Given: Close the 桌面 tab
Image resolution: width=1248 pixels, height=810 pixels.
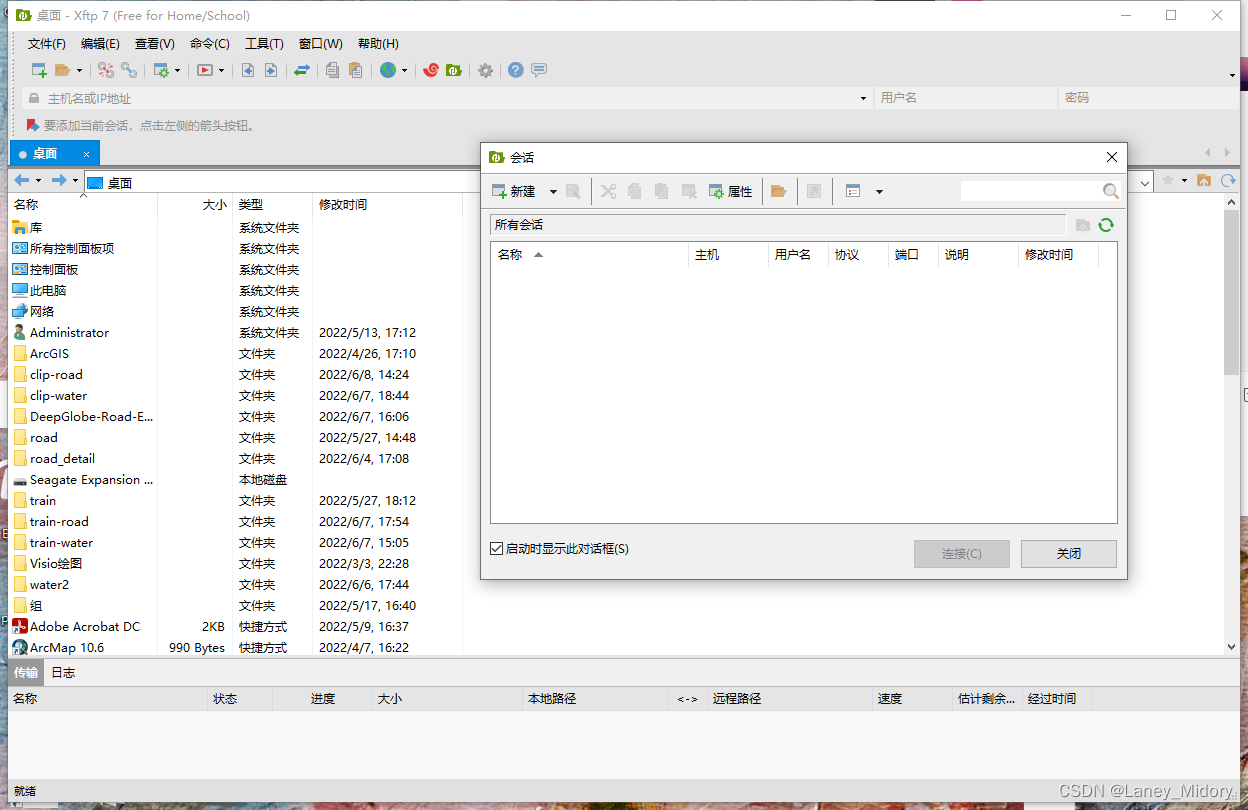Looking at the screenshot, I should (x=86, y=154).
